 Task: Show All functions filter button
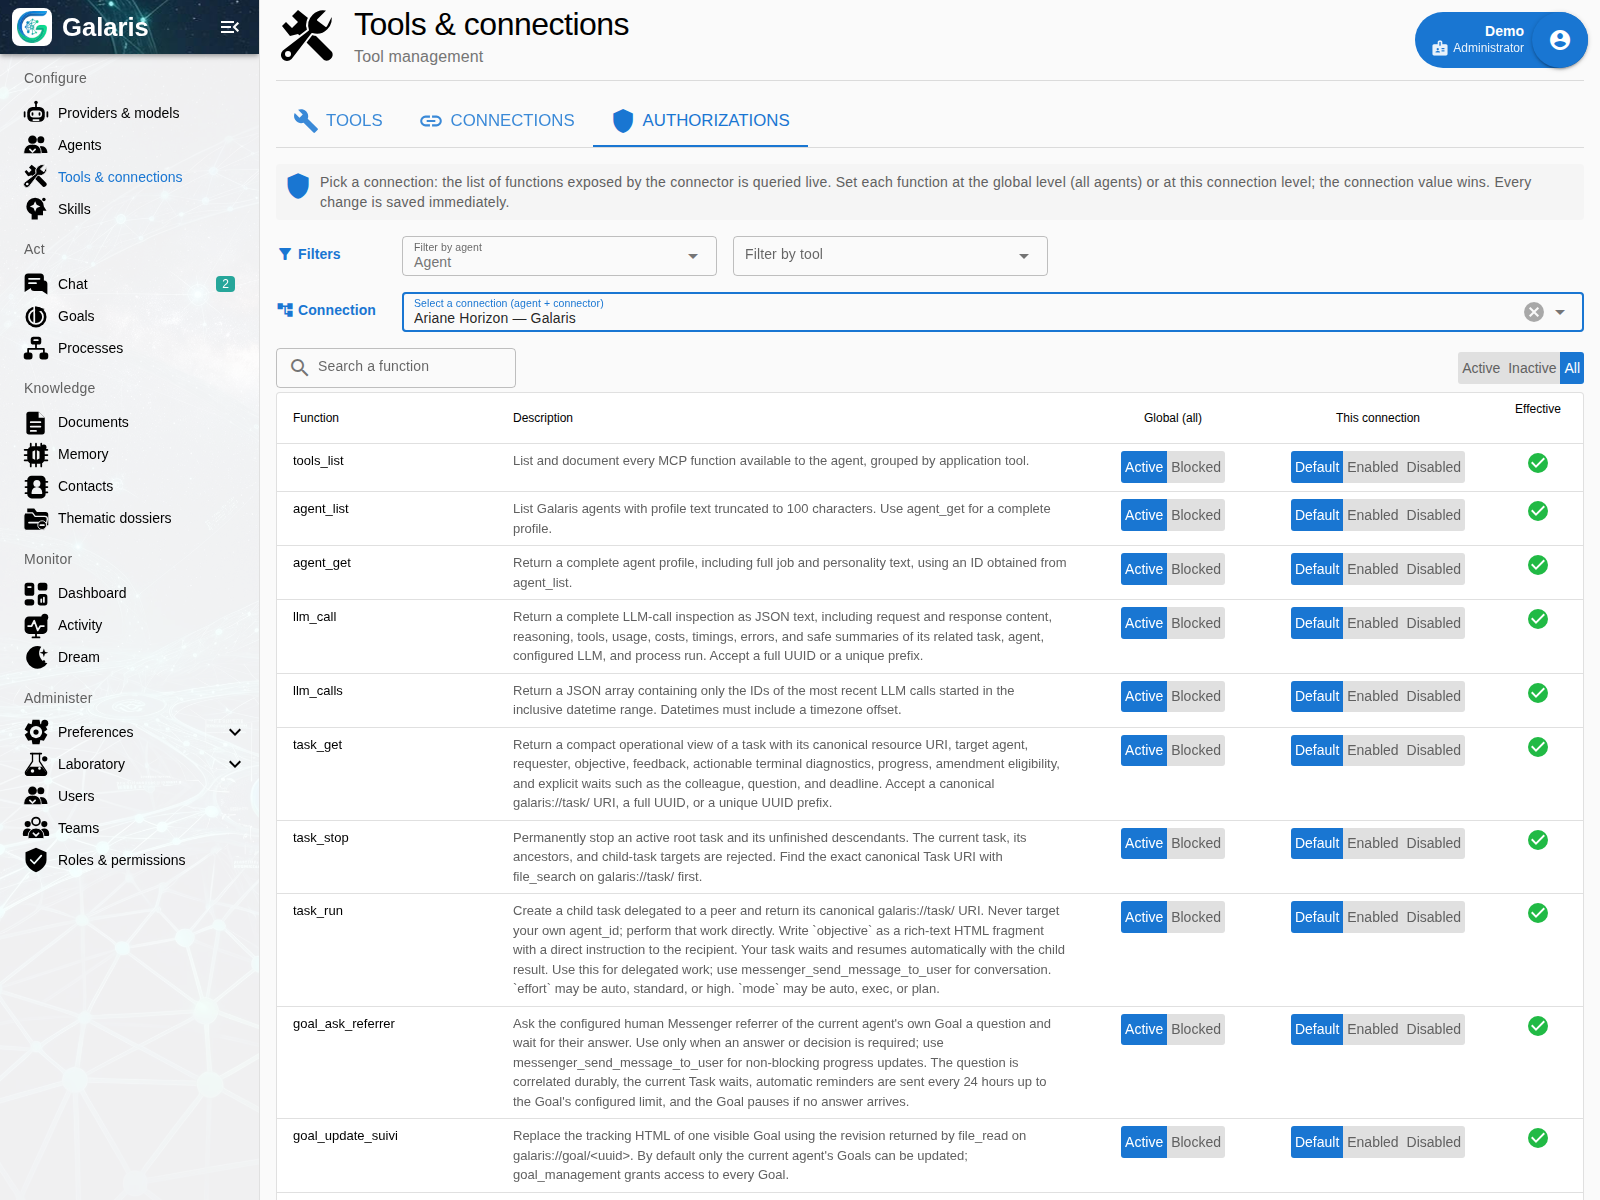1572,368
